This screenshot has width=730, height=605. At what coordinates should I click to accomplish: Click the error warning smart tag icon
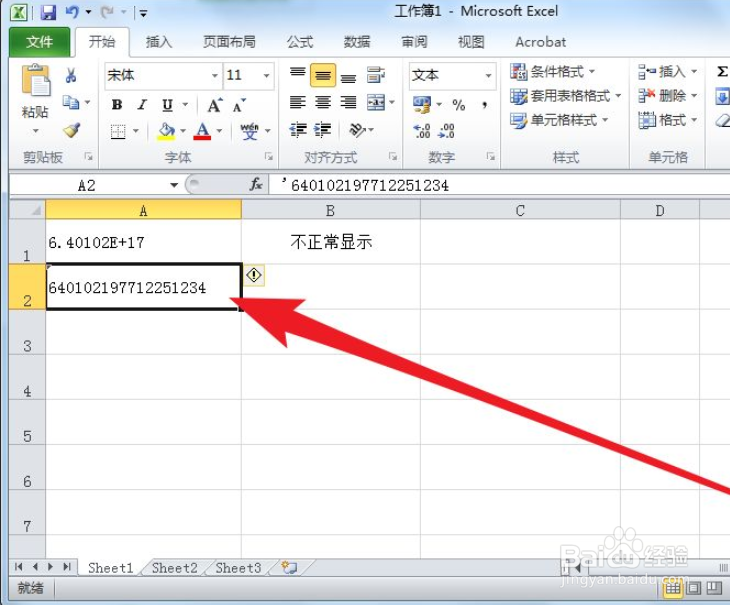(x=254, y=275)
